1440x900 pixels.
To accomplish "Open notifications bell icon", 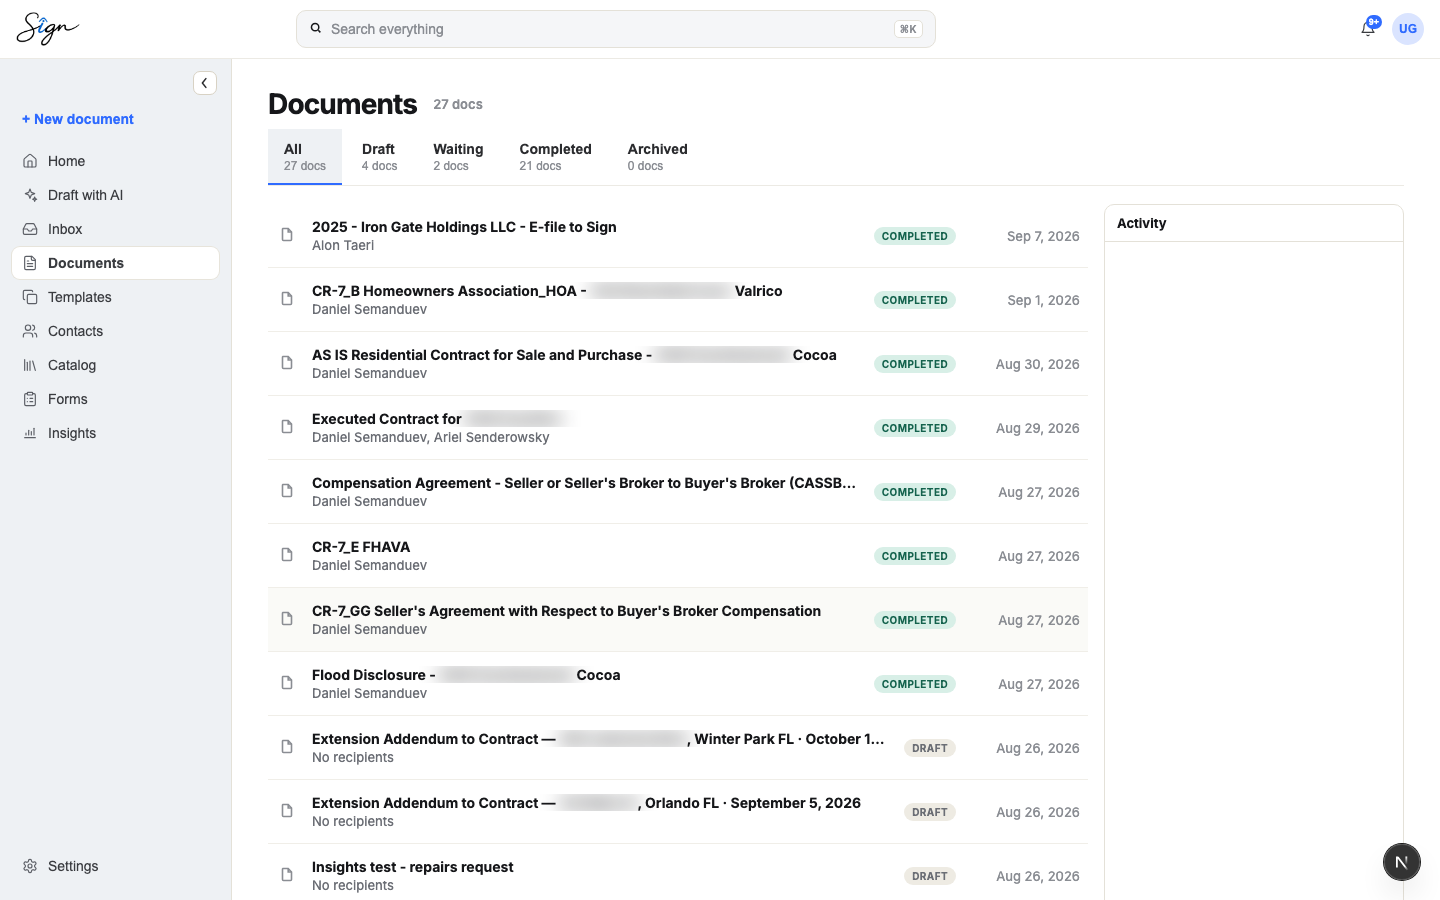I will [1368, 29].
